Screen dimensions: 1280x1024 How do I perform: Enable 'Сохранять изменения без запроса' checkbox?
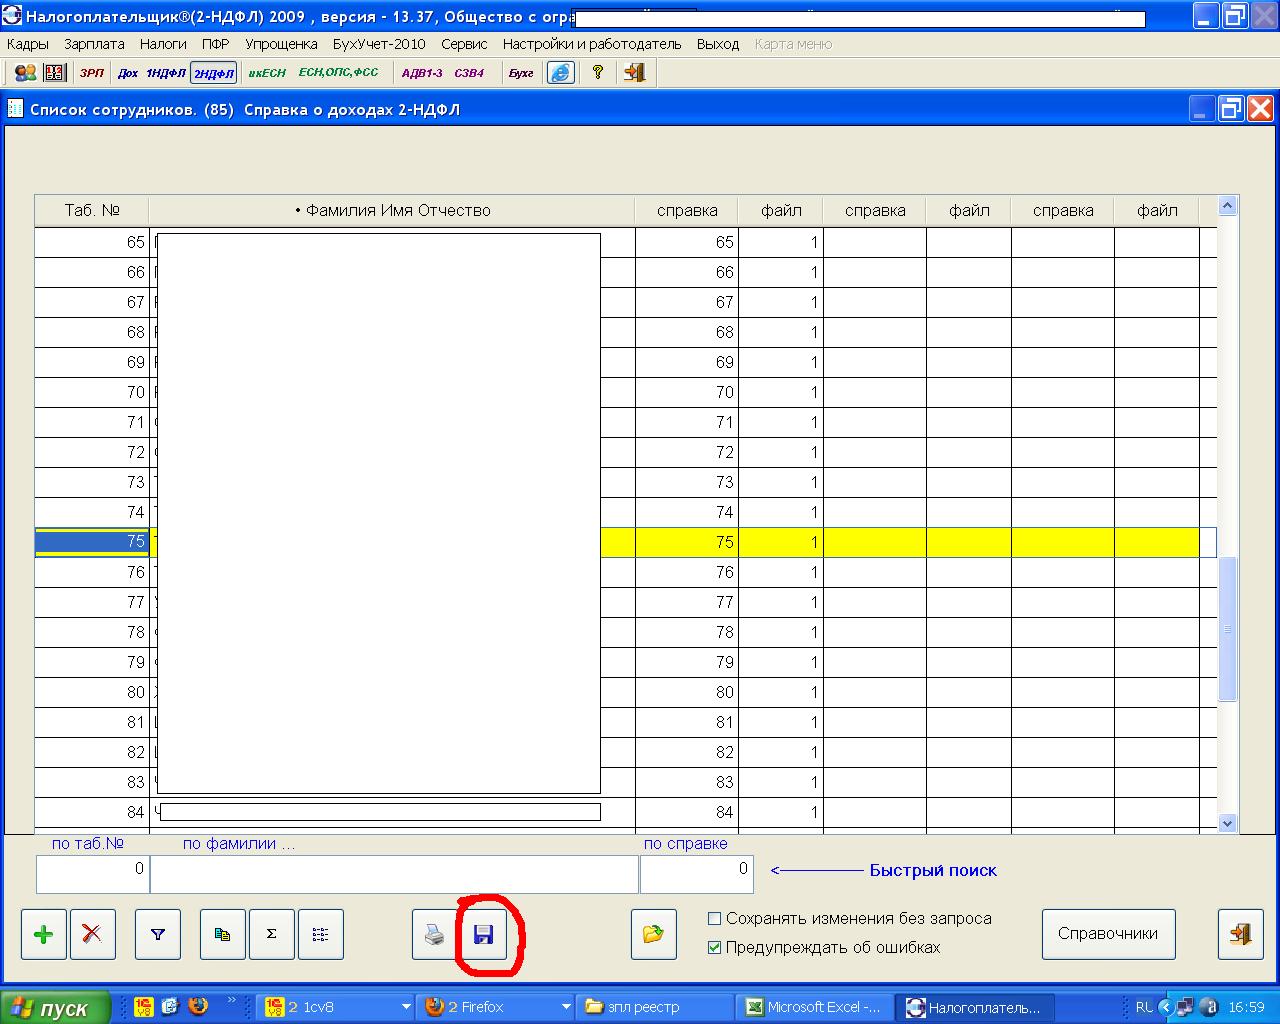(714, 918)
